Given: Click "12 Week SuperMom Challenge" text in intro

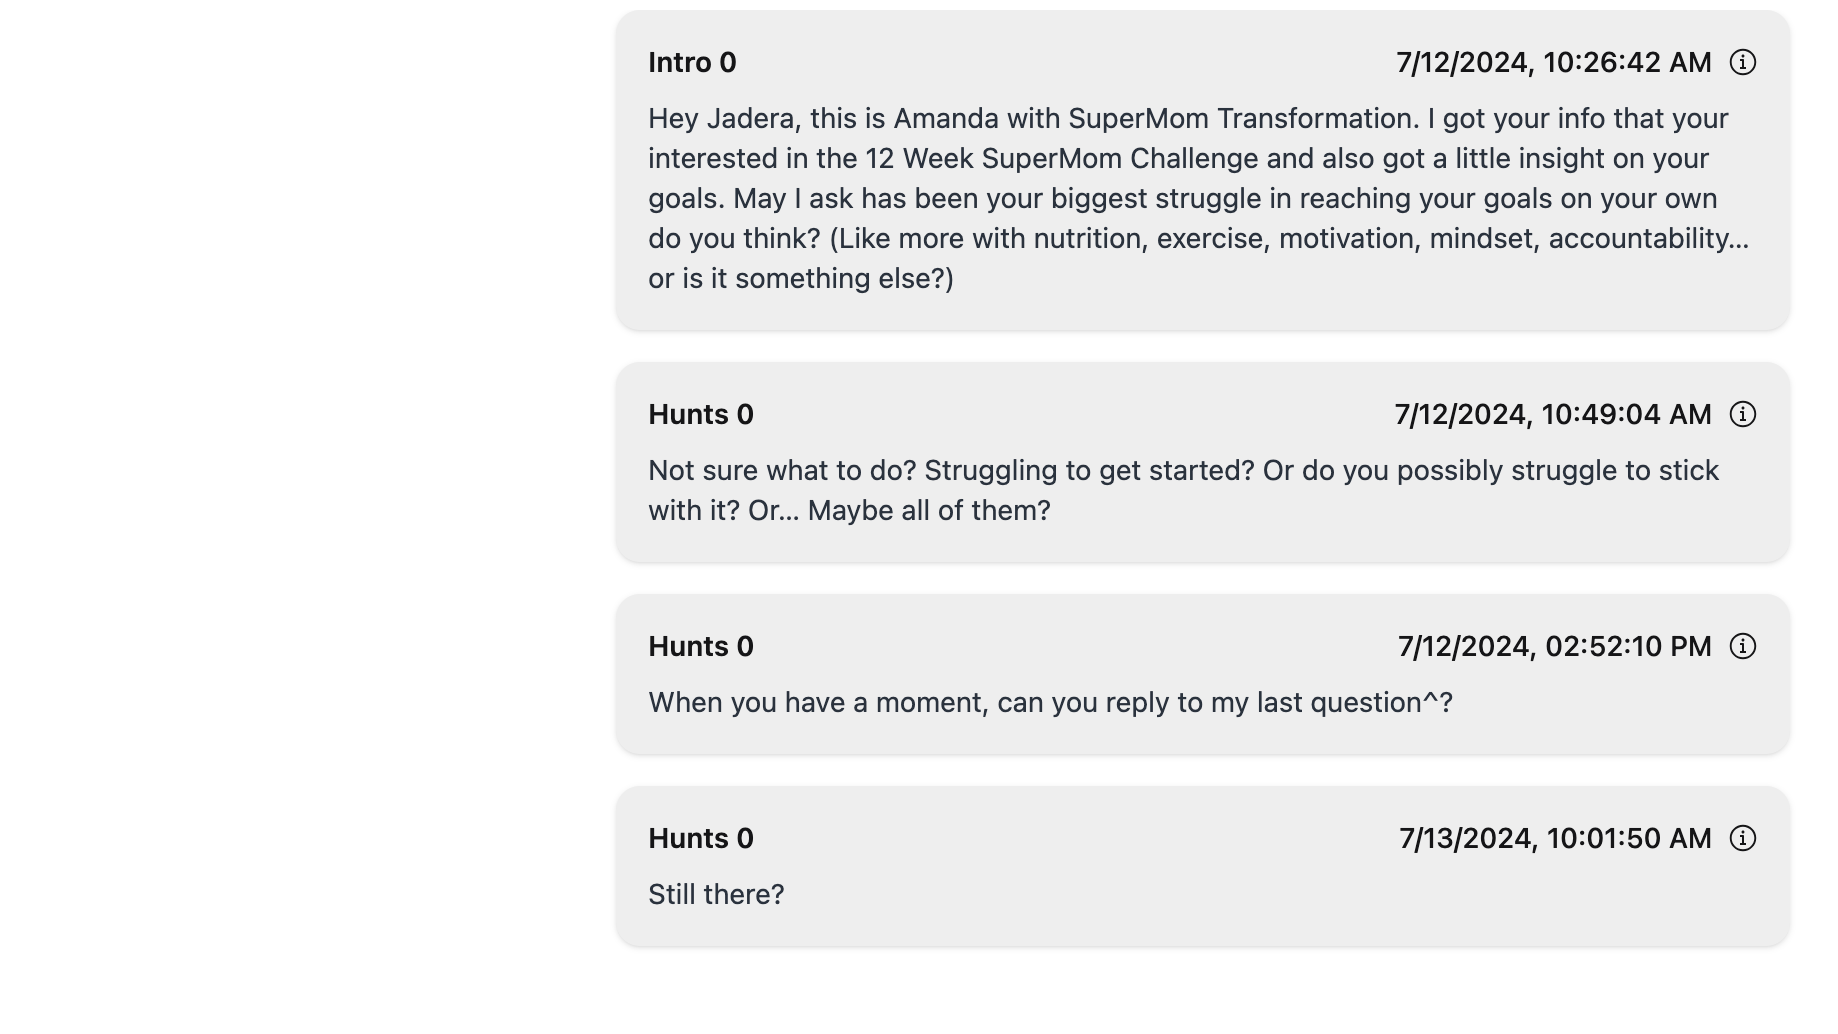Looking at the screenshot, I should 1061,159.
